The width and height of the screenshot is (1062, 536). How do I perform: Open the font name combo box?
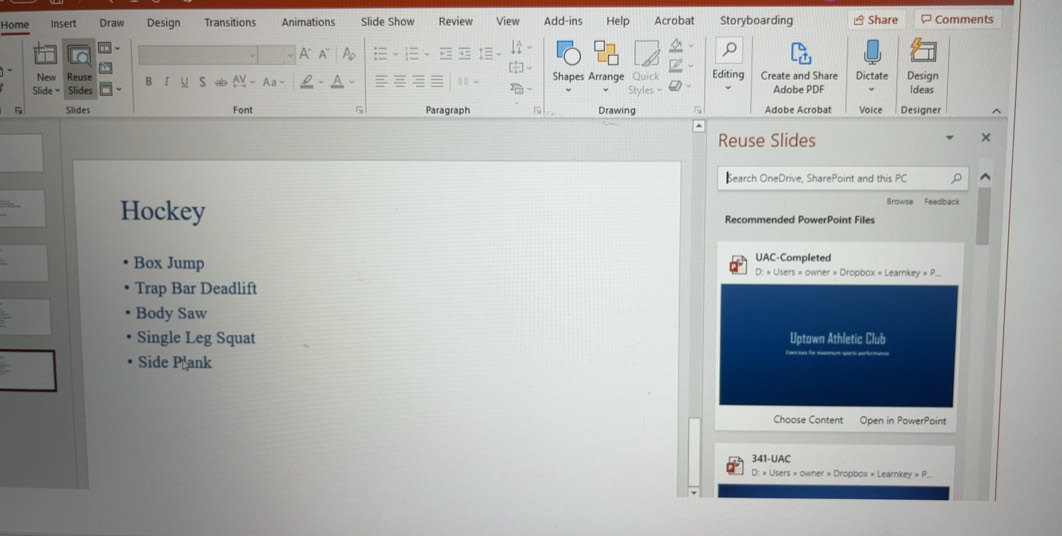tap(198, 55)
